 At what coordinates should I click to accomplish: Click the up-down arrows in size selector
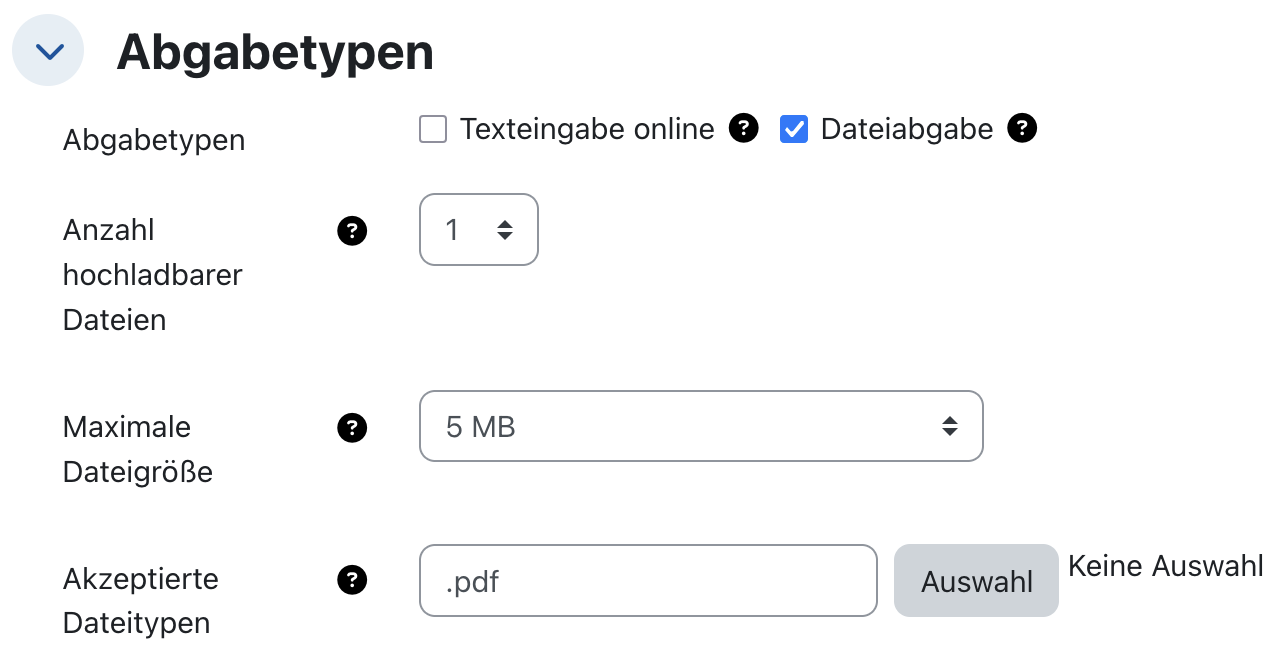(949, 426)
